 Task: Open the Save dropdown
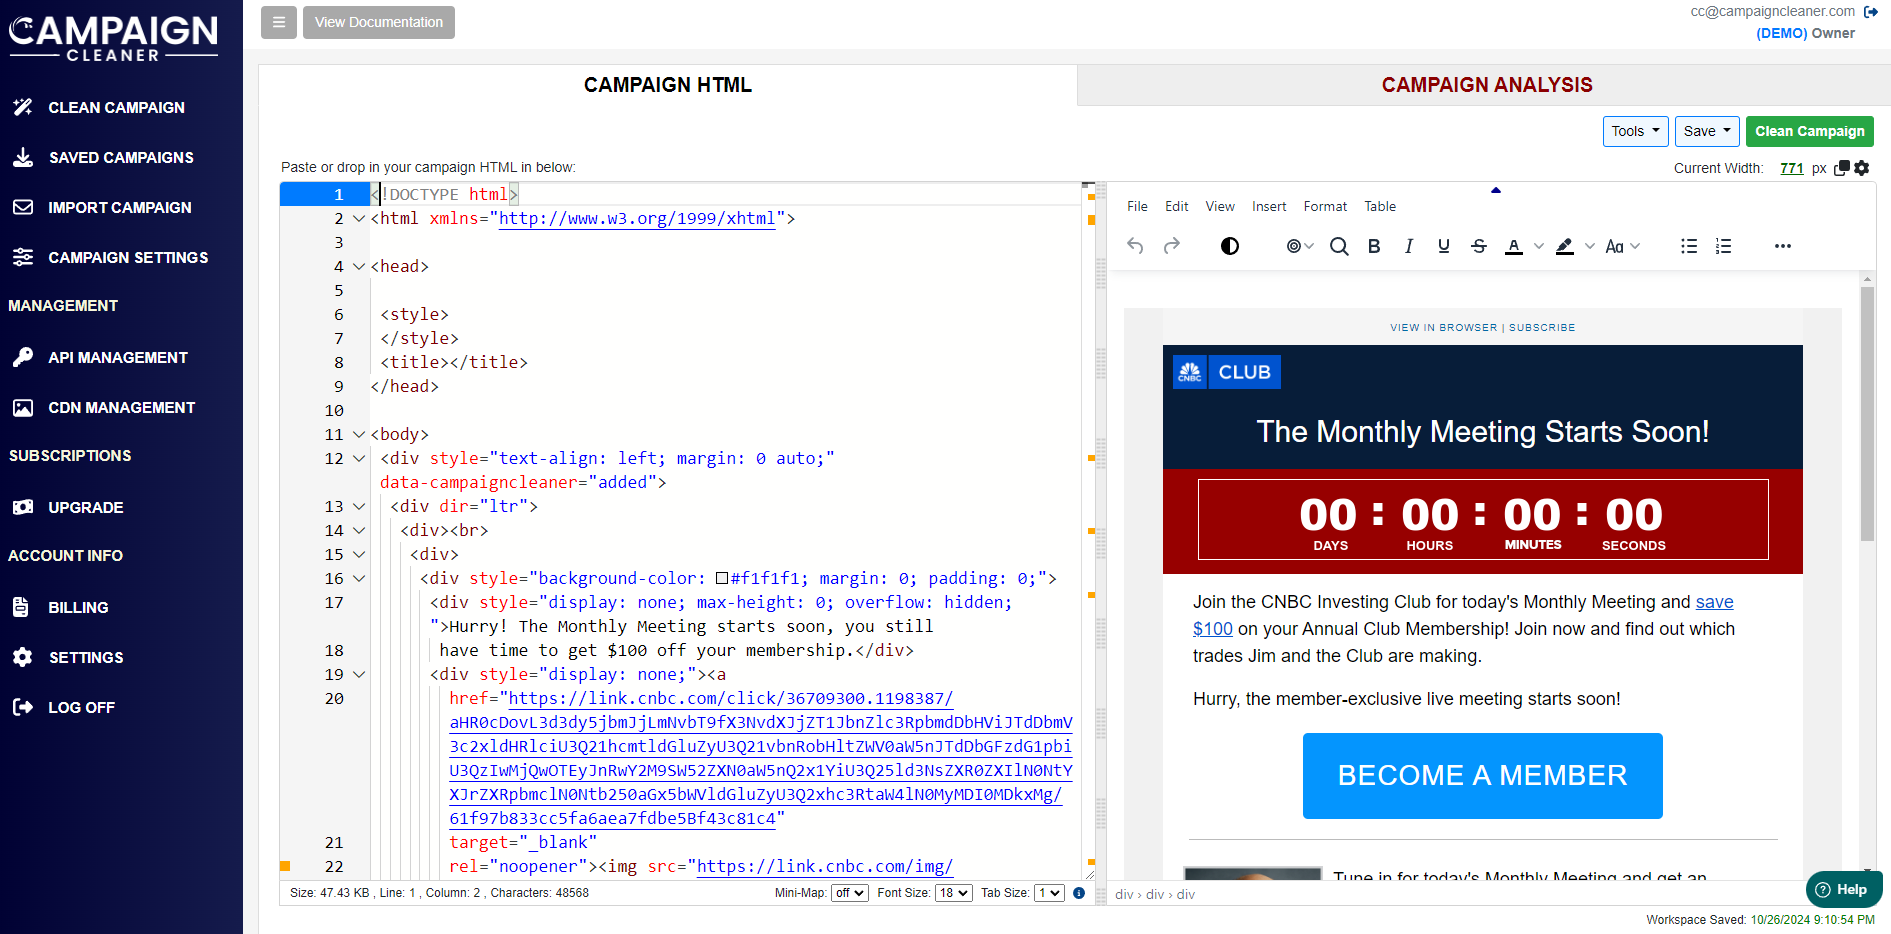(x=1707, y=131)
